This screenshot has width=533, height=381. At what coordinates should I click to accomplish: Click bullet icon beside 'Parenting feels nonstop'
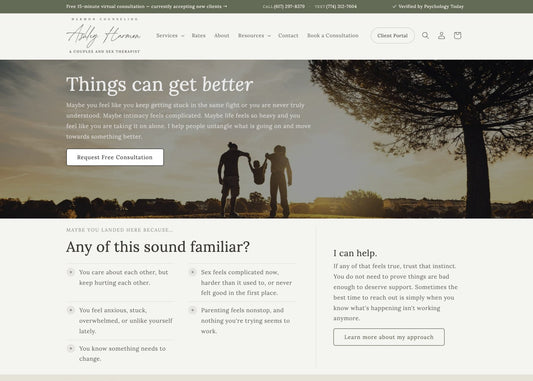(192, 310)
